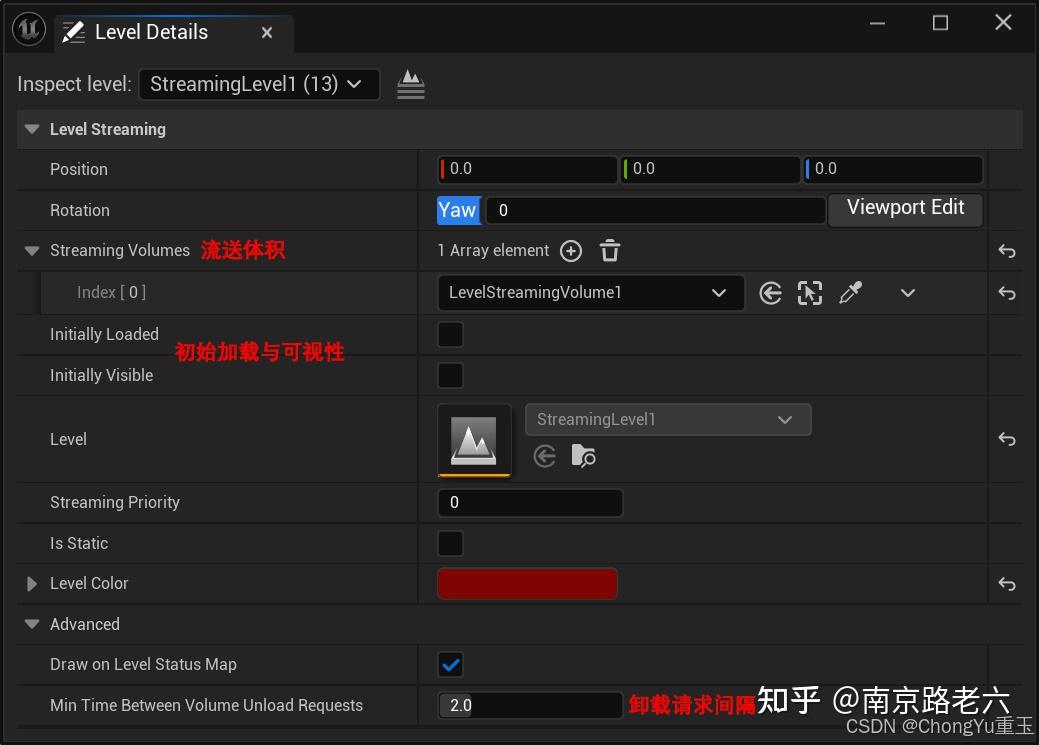This screenshot has height=745, width=1039.
Task: Disable Draw on Level Status Map
Action: tap(449, 664)
